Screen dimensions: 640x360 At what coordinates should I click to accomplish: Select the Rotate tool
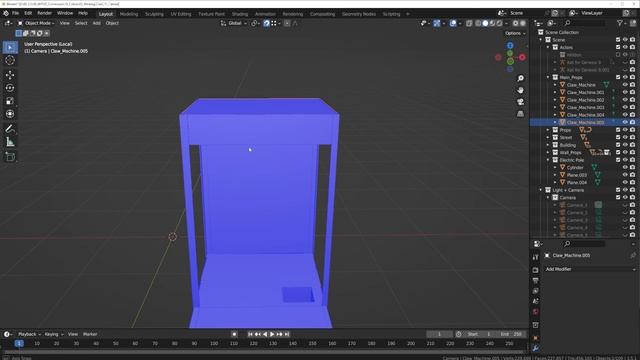pos(10,88)
